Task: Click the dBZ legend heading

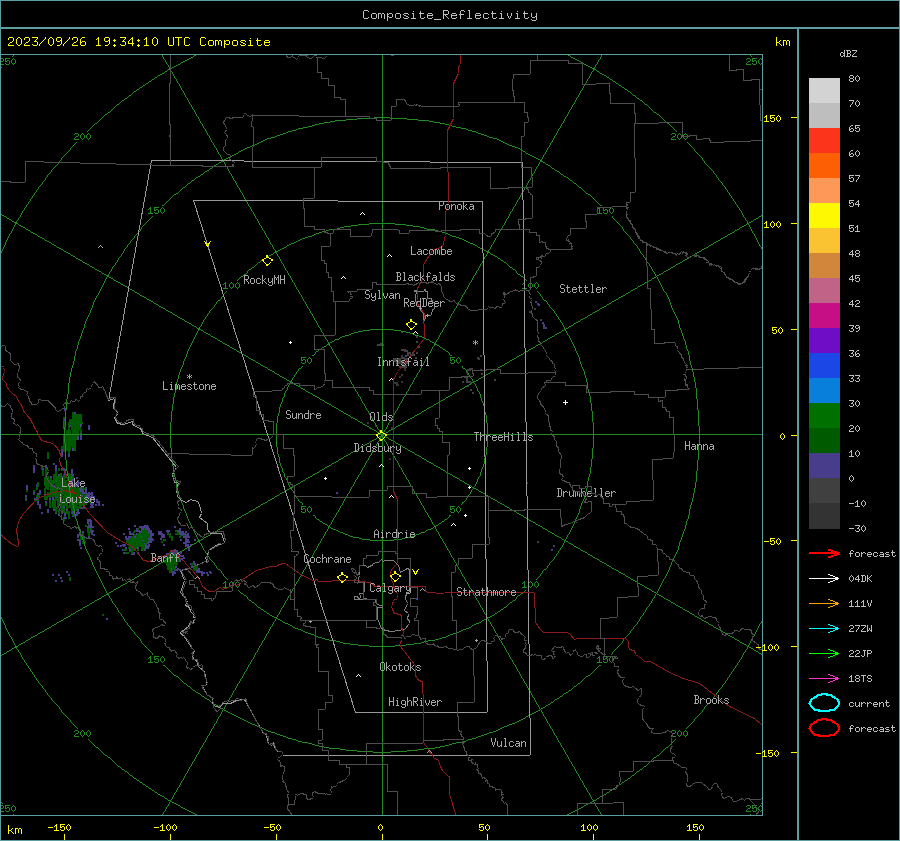Action: (848, 54)
